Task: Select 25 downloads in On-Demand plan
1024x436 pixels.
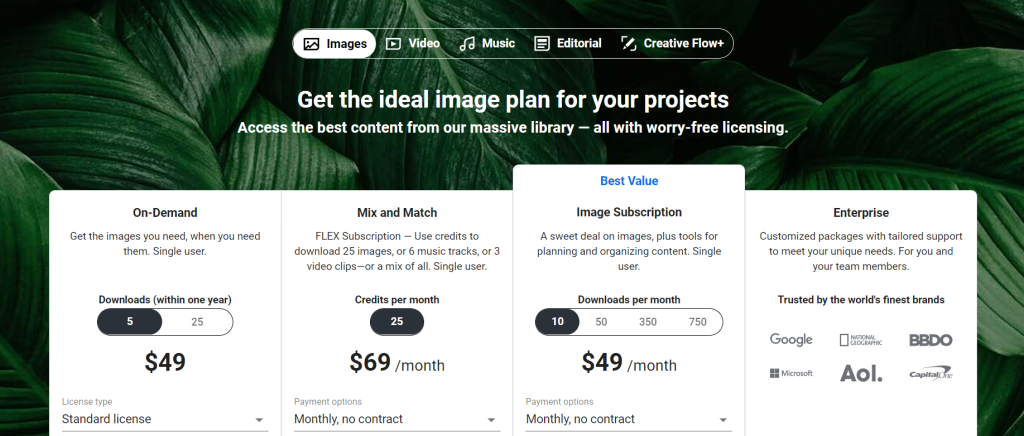Action: 197,322
